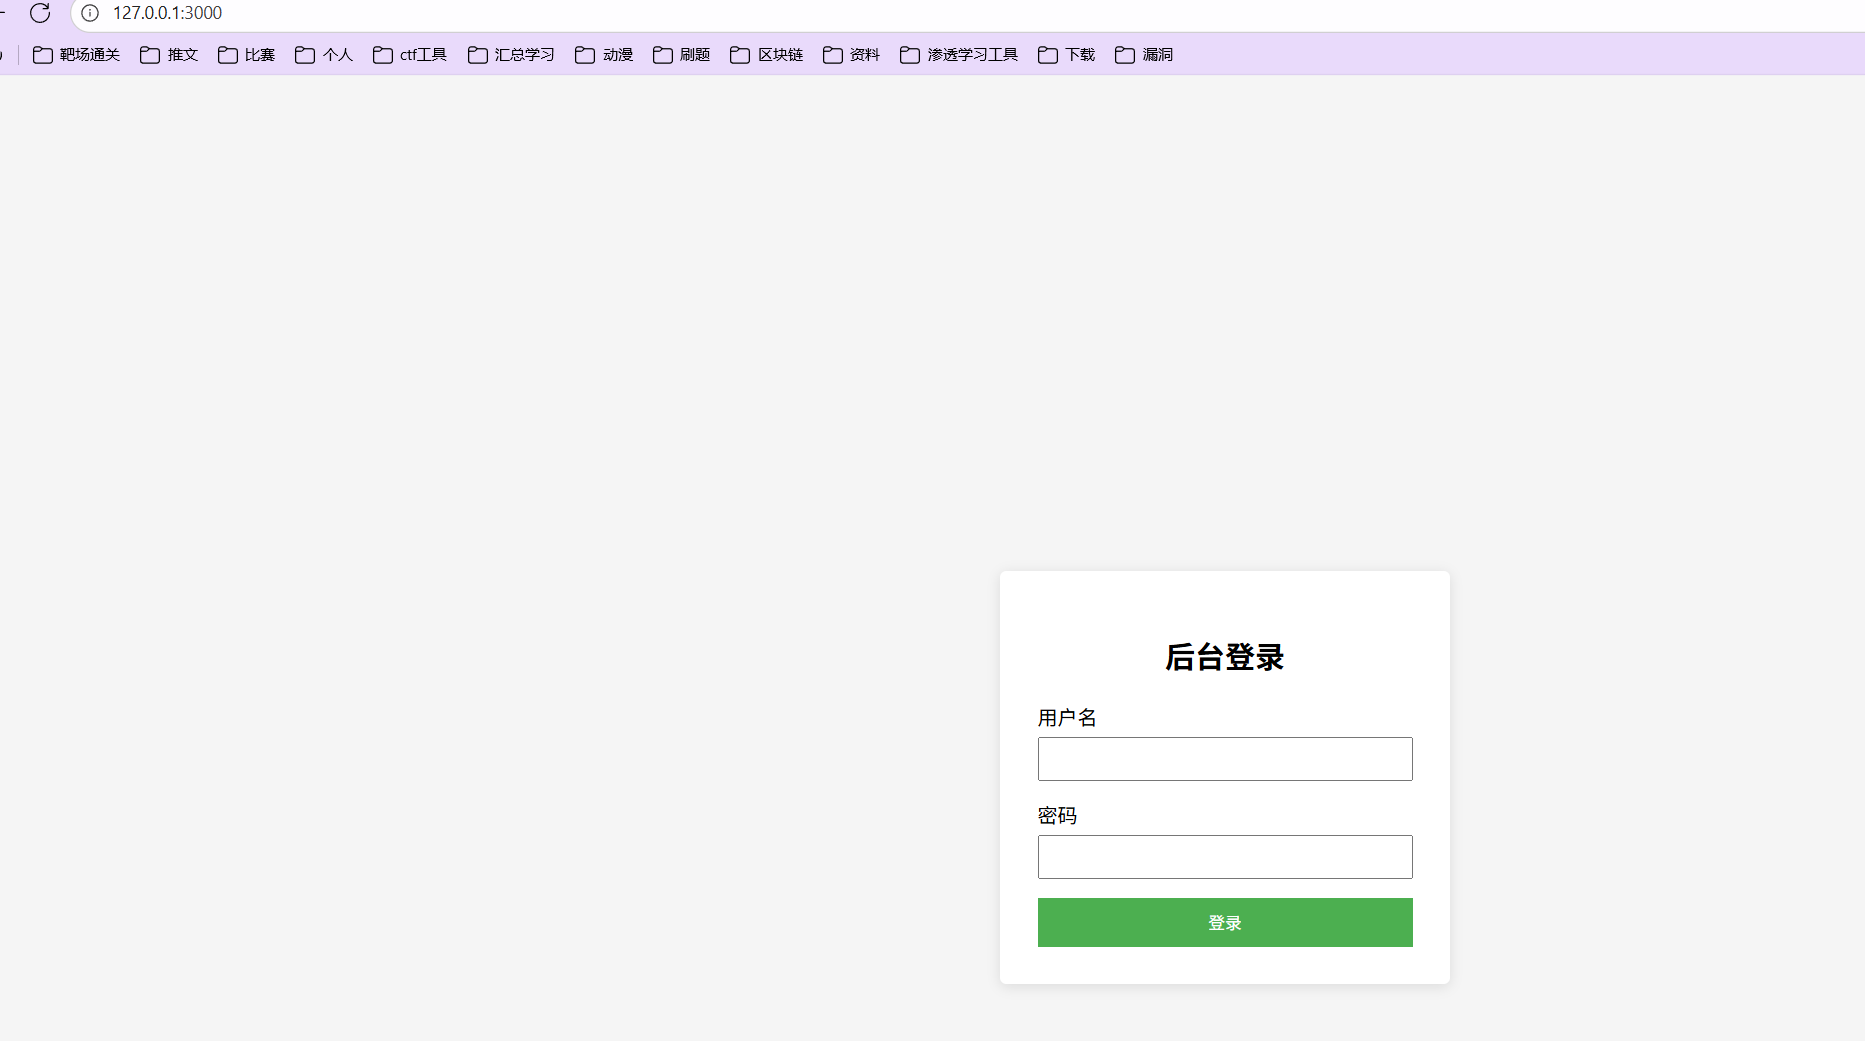This screenshot has width=1865, height=1041.
Task: Open the 靶场通关 bookmark folder
Action: point(76,55)
